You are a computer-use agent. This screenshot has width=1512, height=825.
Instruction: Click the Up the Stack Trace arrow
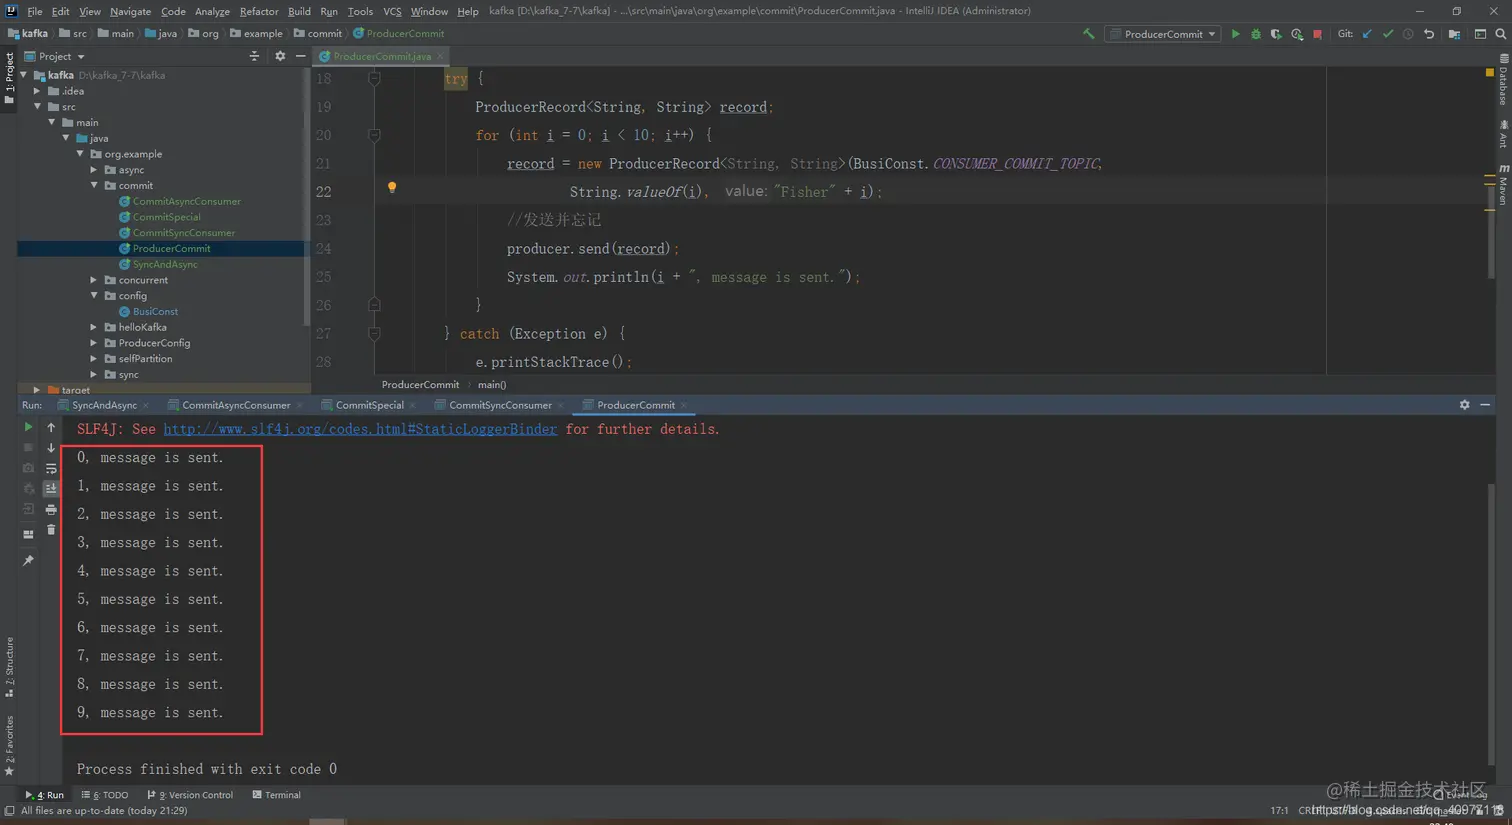tap(51, 427)
